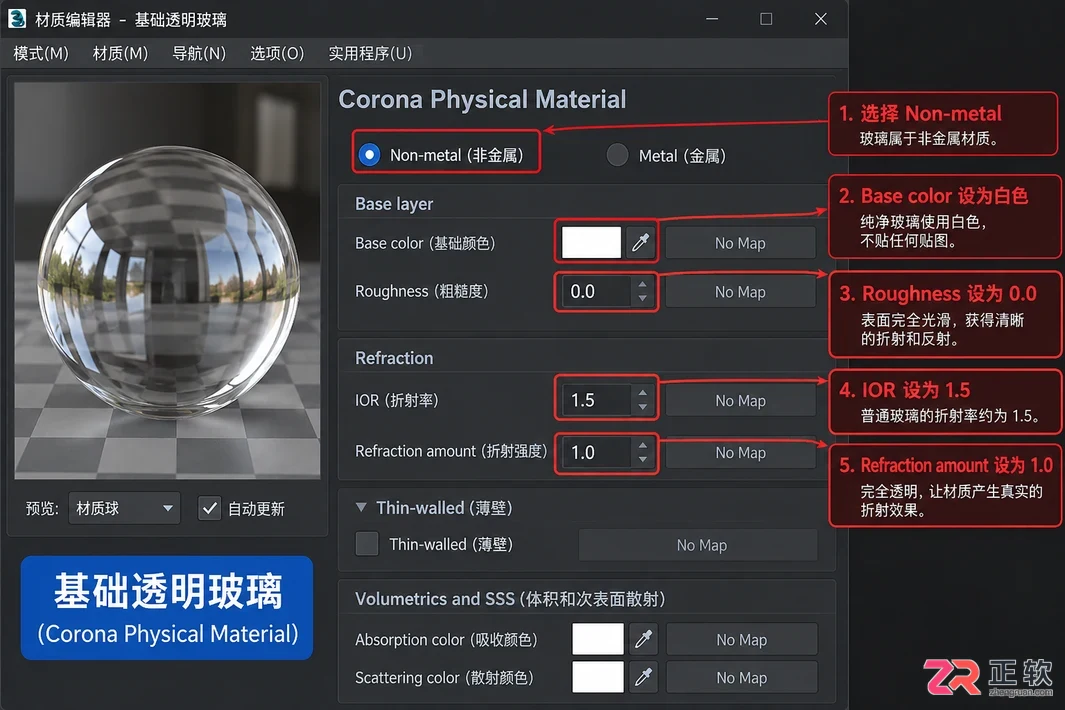Screen dimensions: 1065x710
Task: Decrease Refraction amount with the down arrow
Action: [x=643, y=460]
